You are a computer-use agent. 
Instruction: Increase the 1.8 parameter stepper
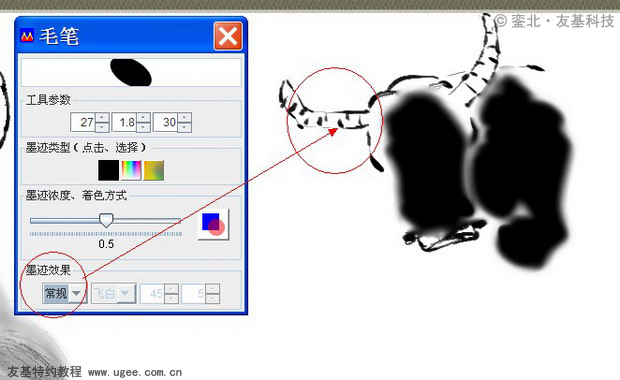[x=144, y=117]
